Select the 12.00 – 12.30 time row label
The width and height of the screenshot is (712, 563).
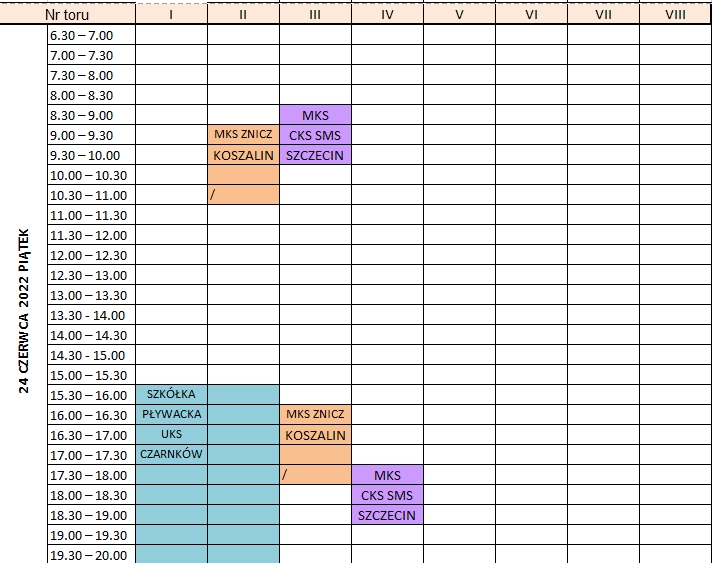click(91, 255)
